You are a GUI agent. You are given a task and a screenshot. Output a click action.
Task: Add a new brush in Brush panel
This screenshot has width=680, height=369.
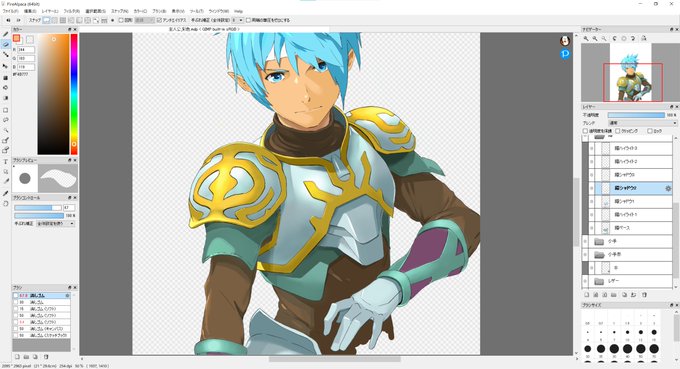point(17,357)
